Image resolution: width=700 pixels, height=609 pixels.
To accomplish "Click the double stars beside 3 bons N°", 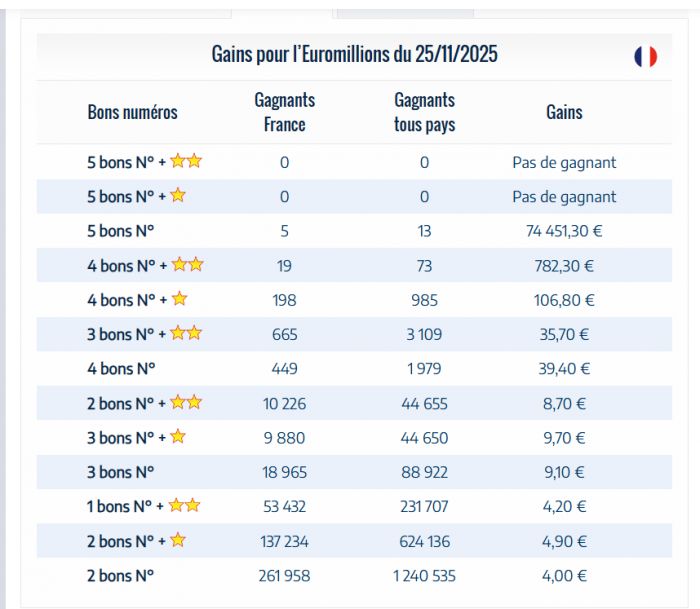I will point(186,334).
